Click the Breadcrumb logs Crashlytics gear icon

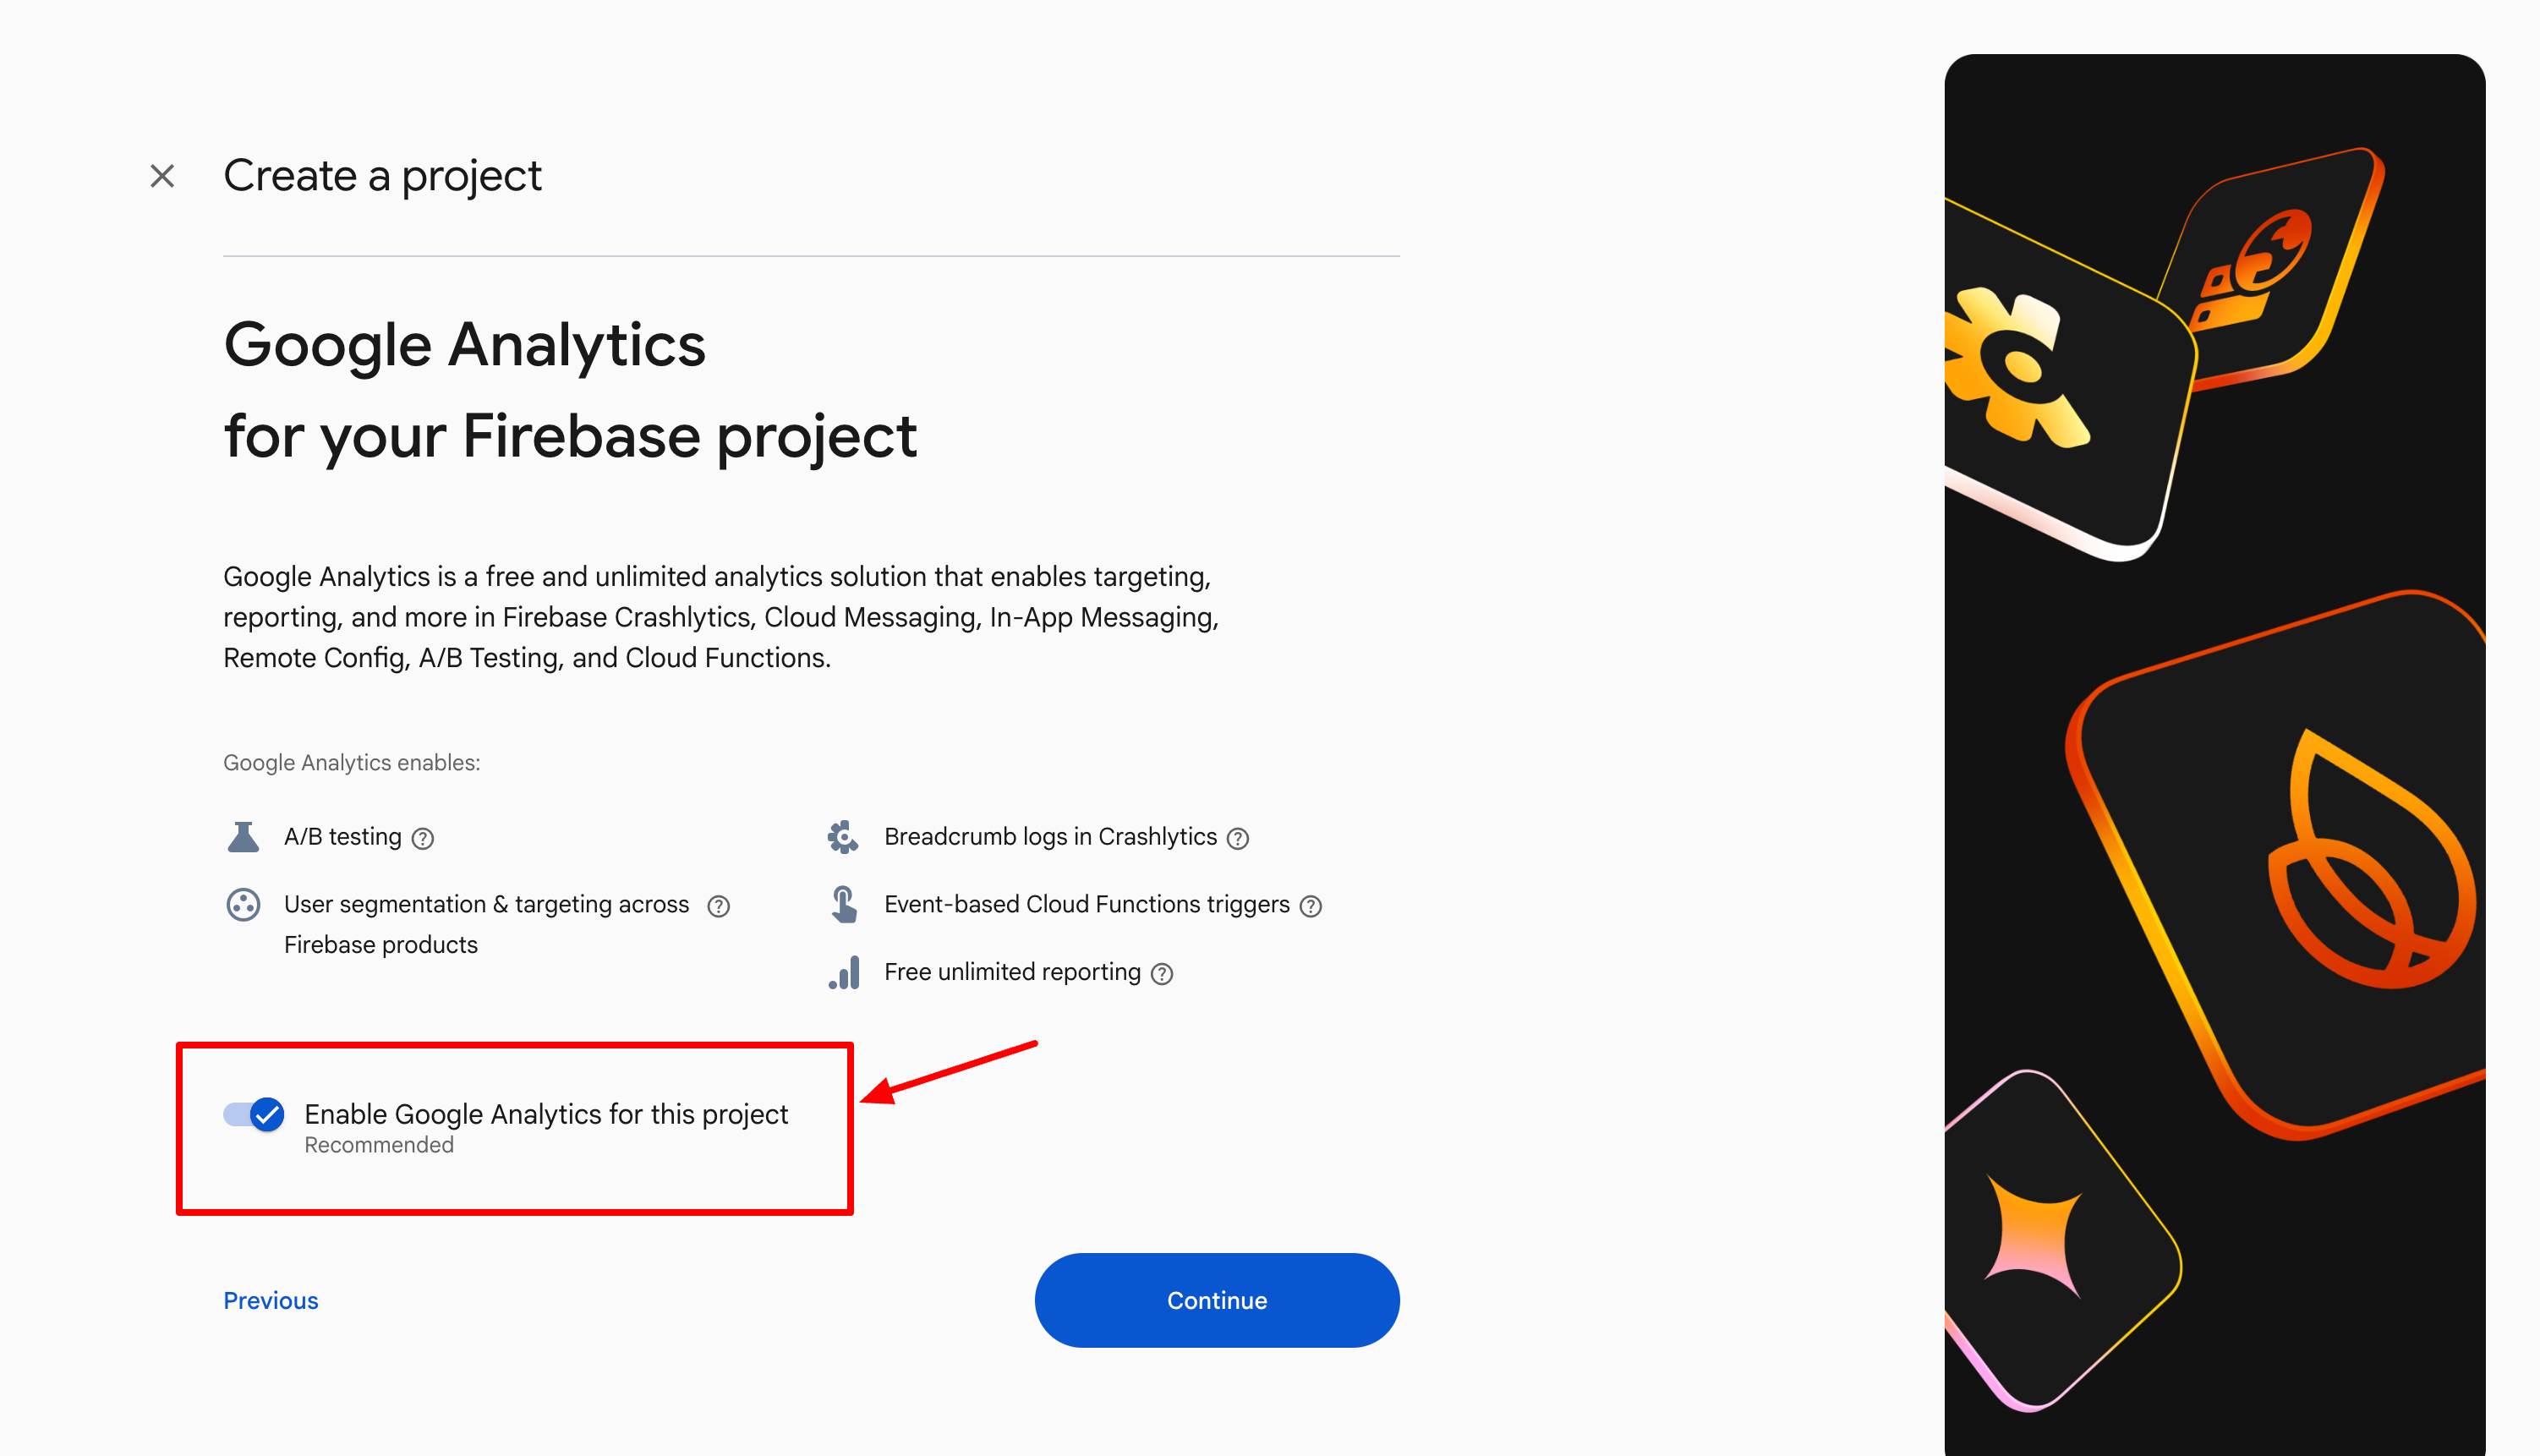pos(843,837)
